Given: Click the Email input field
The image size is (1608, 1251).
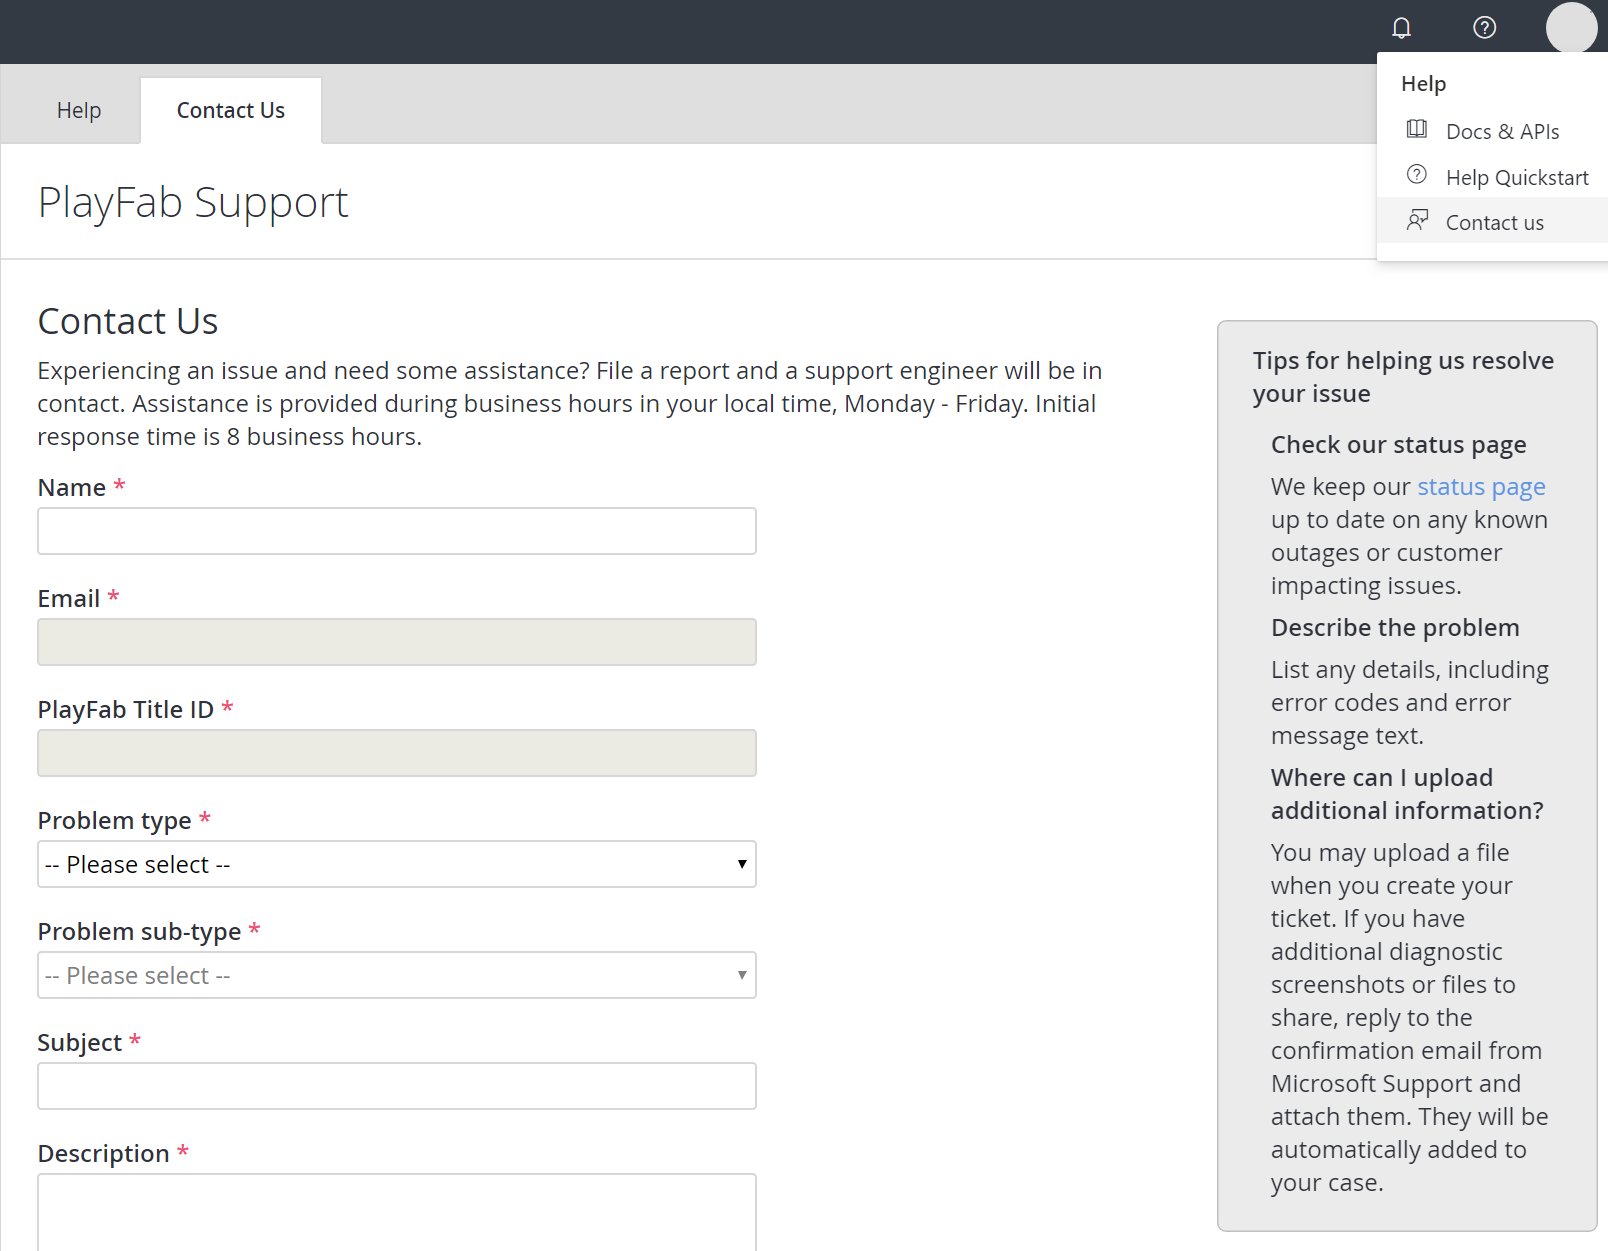Looking at the screenshot, I should [397, 642].
